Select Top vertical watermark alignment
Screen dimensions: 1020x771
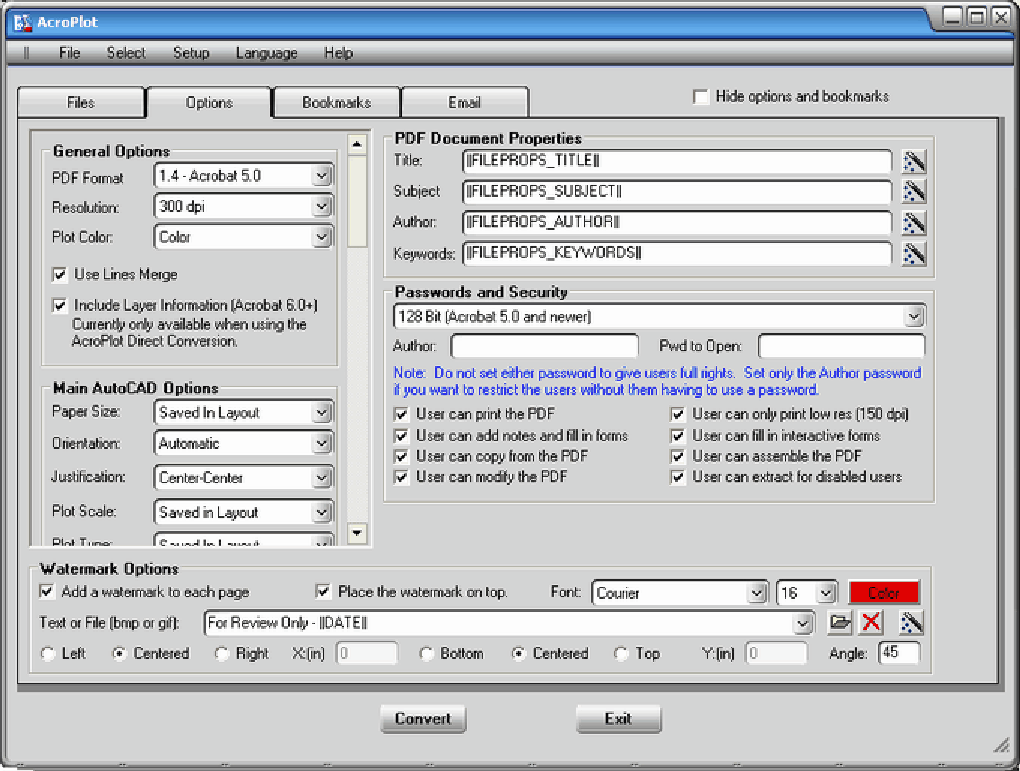621,654
